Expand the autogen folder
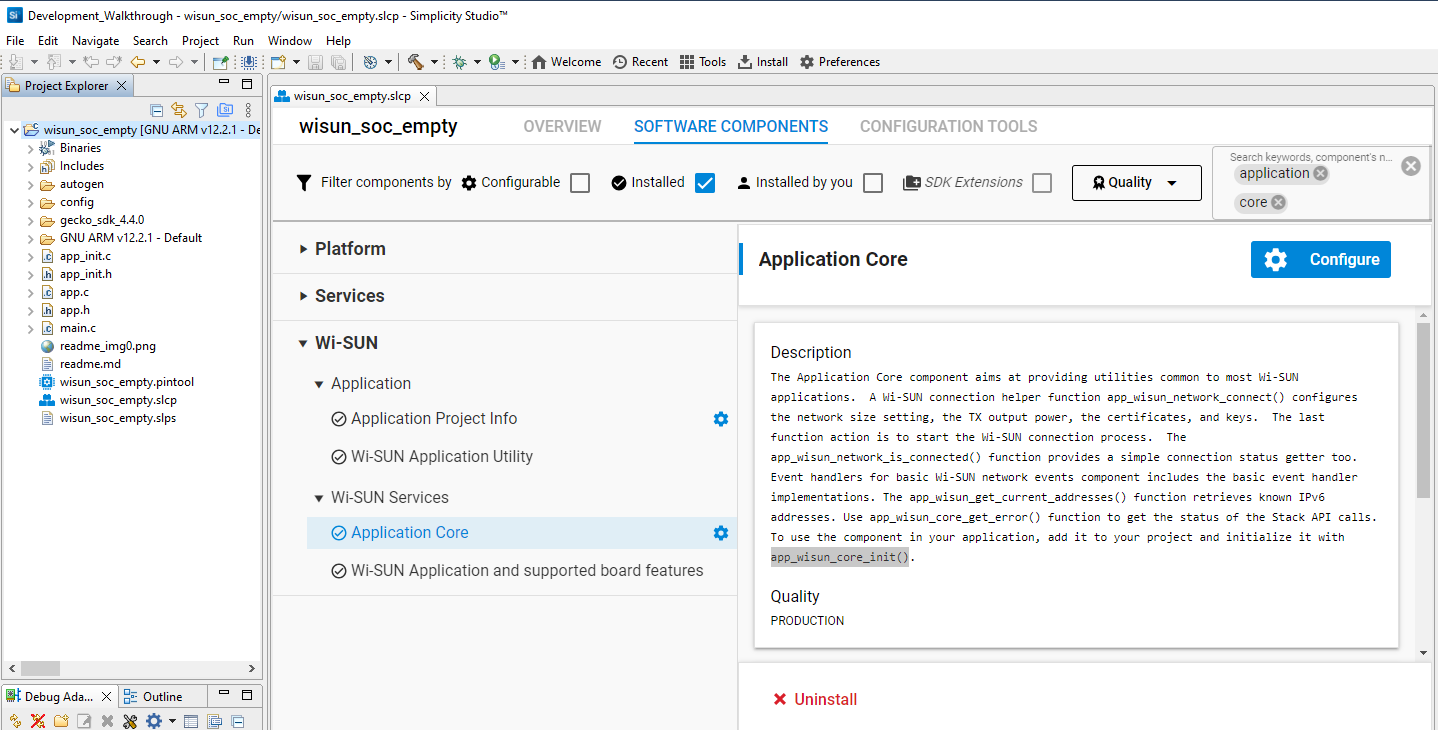The width and height of the screenshot is (1438, 730). point(30,184)
